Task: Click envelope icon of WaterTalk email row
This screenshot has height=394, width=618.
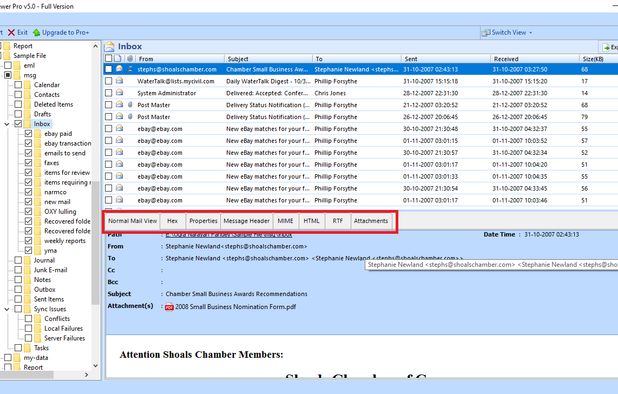Action: 119,81
